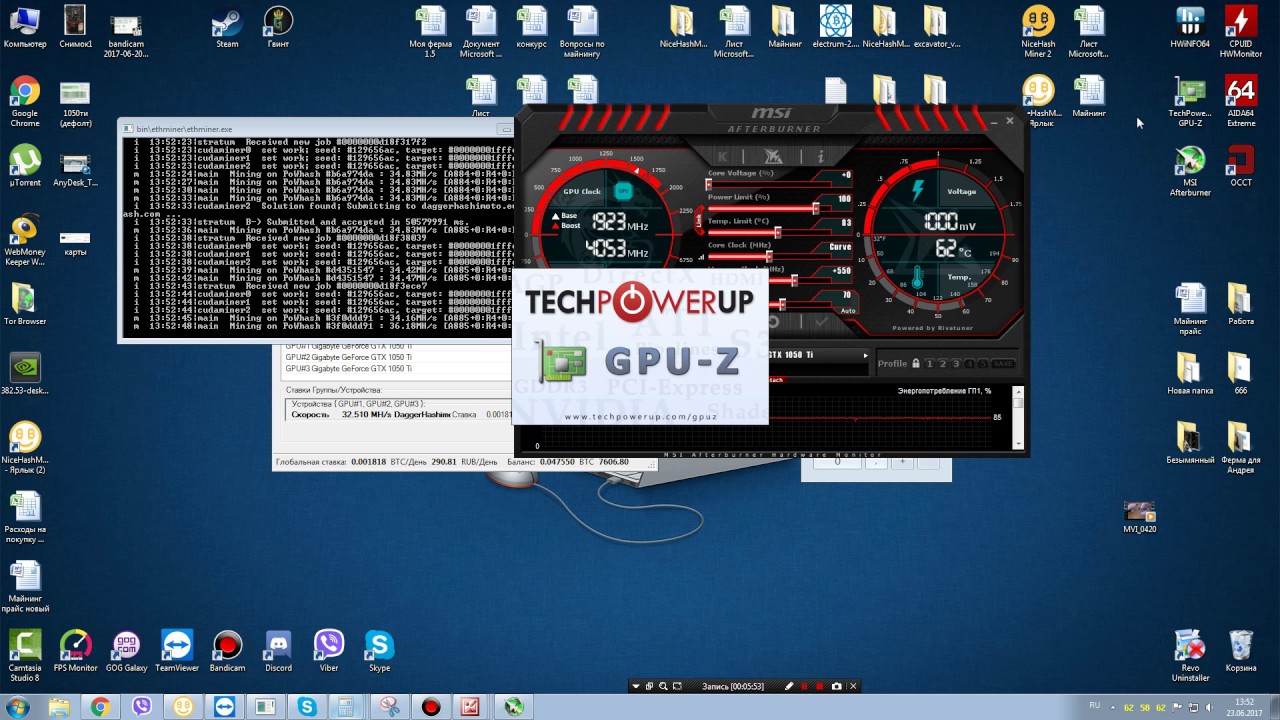
Task: Click the Bandicam pencil draw icon
Action: pos(789,686)
